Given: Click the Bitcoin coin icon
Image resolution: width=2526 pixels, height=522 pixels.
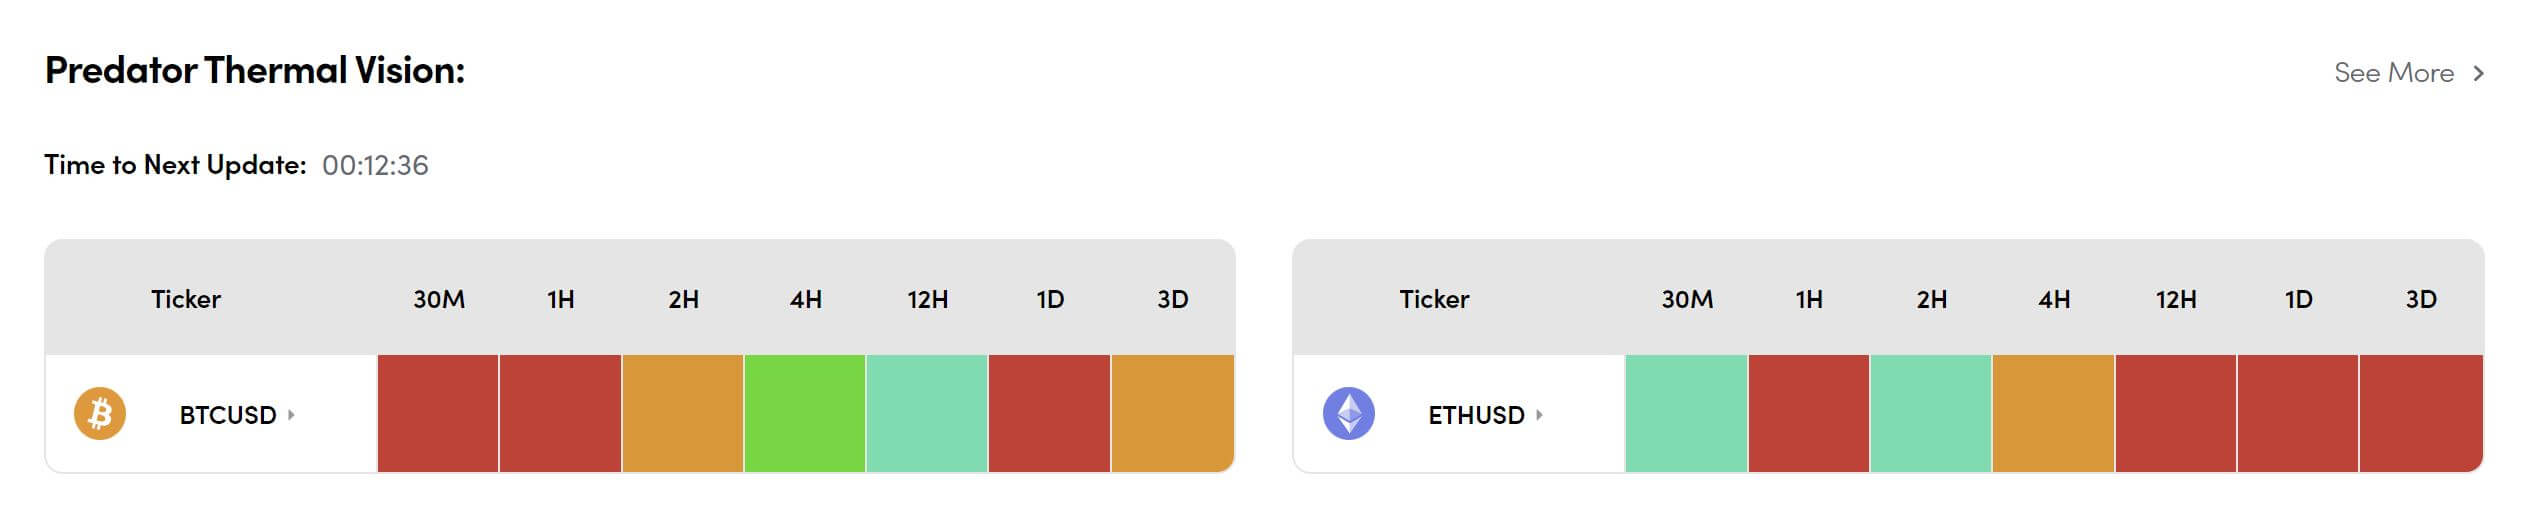Looking at the screenshot, I should pos(100,414).
